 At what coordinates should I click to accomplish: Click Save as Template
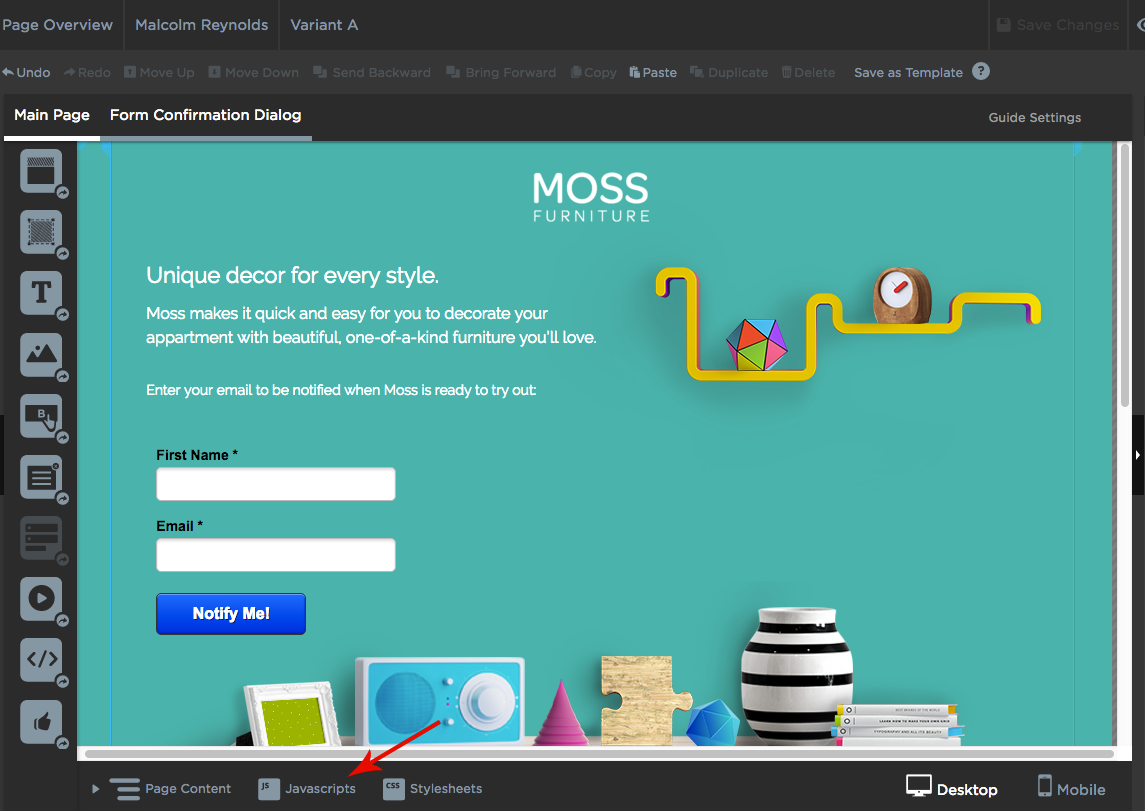point(908,72)
